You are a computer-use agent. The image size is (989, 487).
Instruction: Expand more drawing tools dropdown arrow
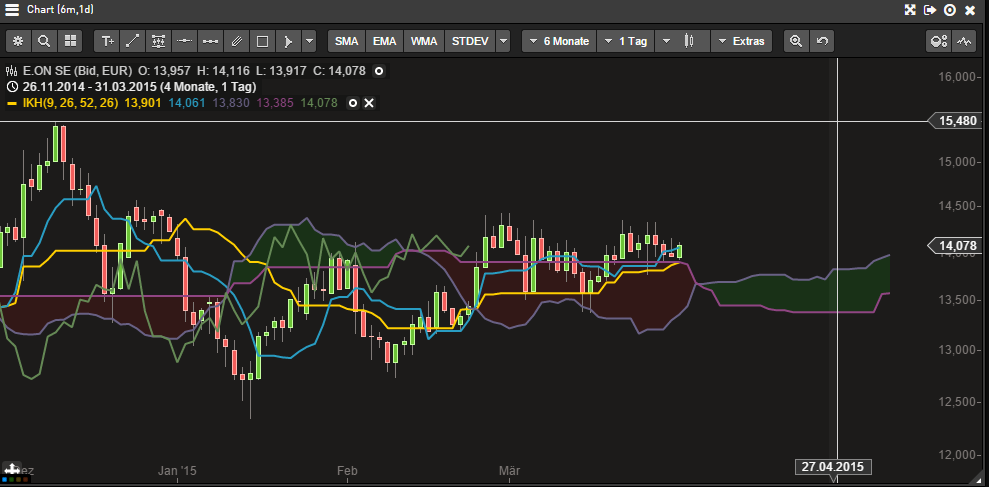tap(309, 42)
